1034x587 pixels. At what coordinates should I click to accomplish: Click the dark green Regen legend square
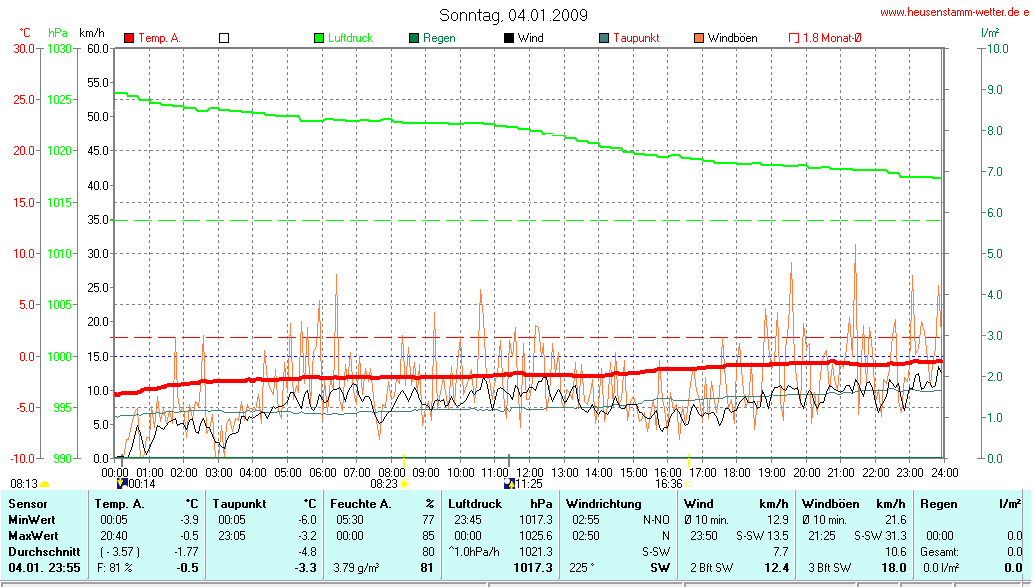[414, 38]
